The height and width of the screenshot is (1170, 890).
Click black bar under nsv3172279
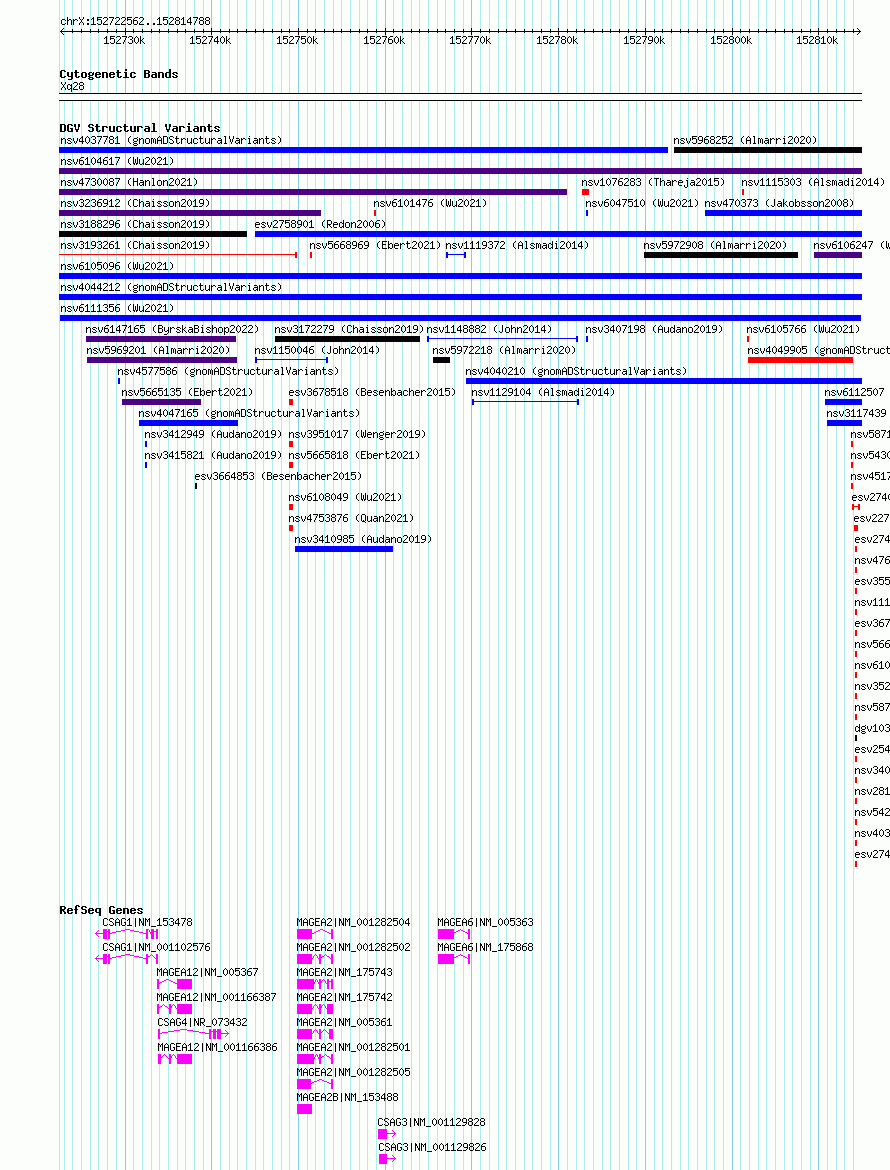click(x=347, y=340)
